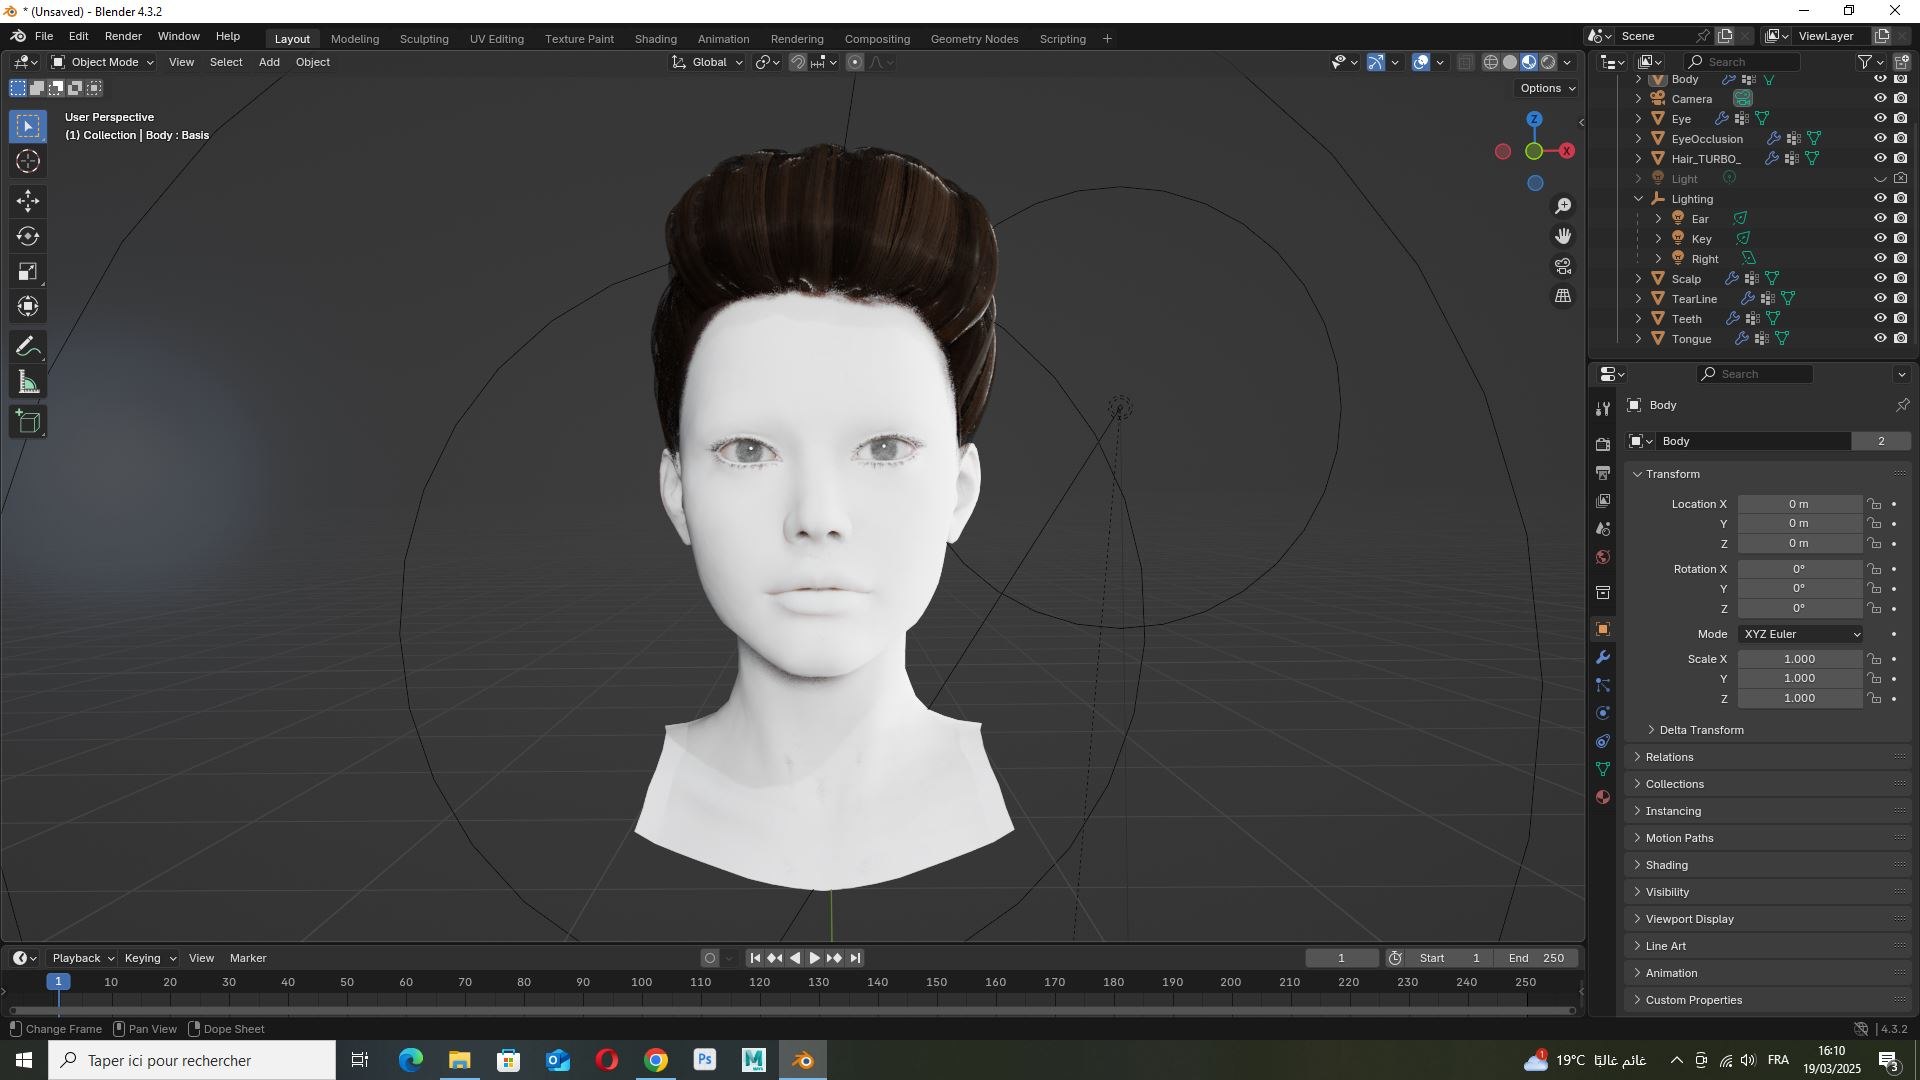The width and height of the screenshot is (1920, 1080).
Task: Click the pan view hand icon
Action: (x=1563, y=236)
